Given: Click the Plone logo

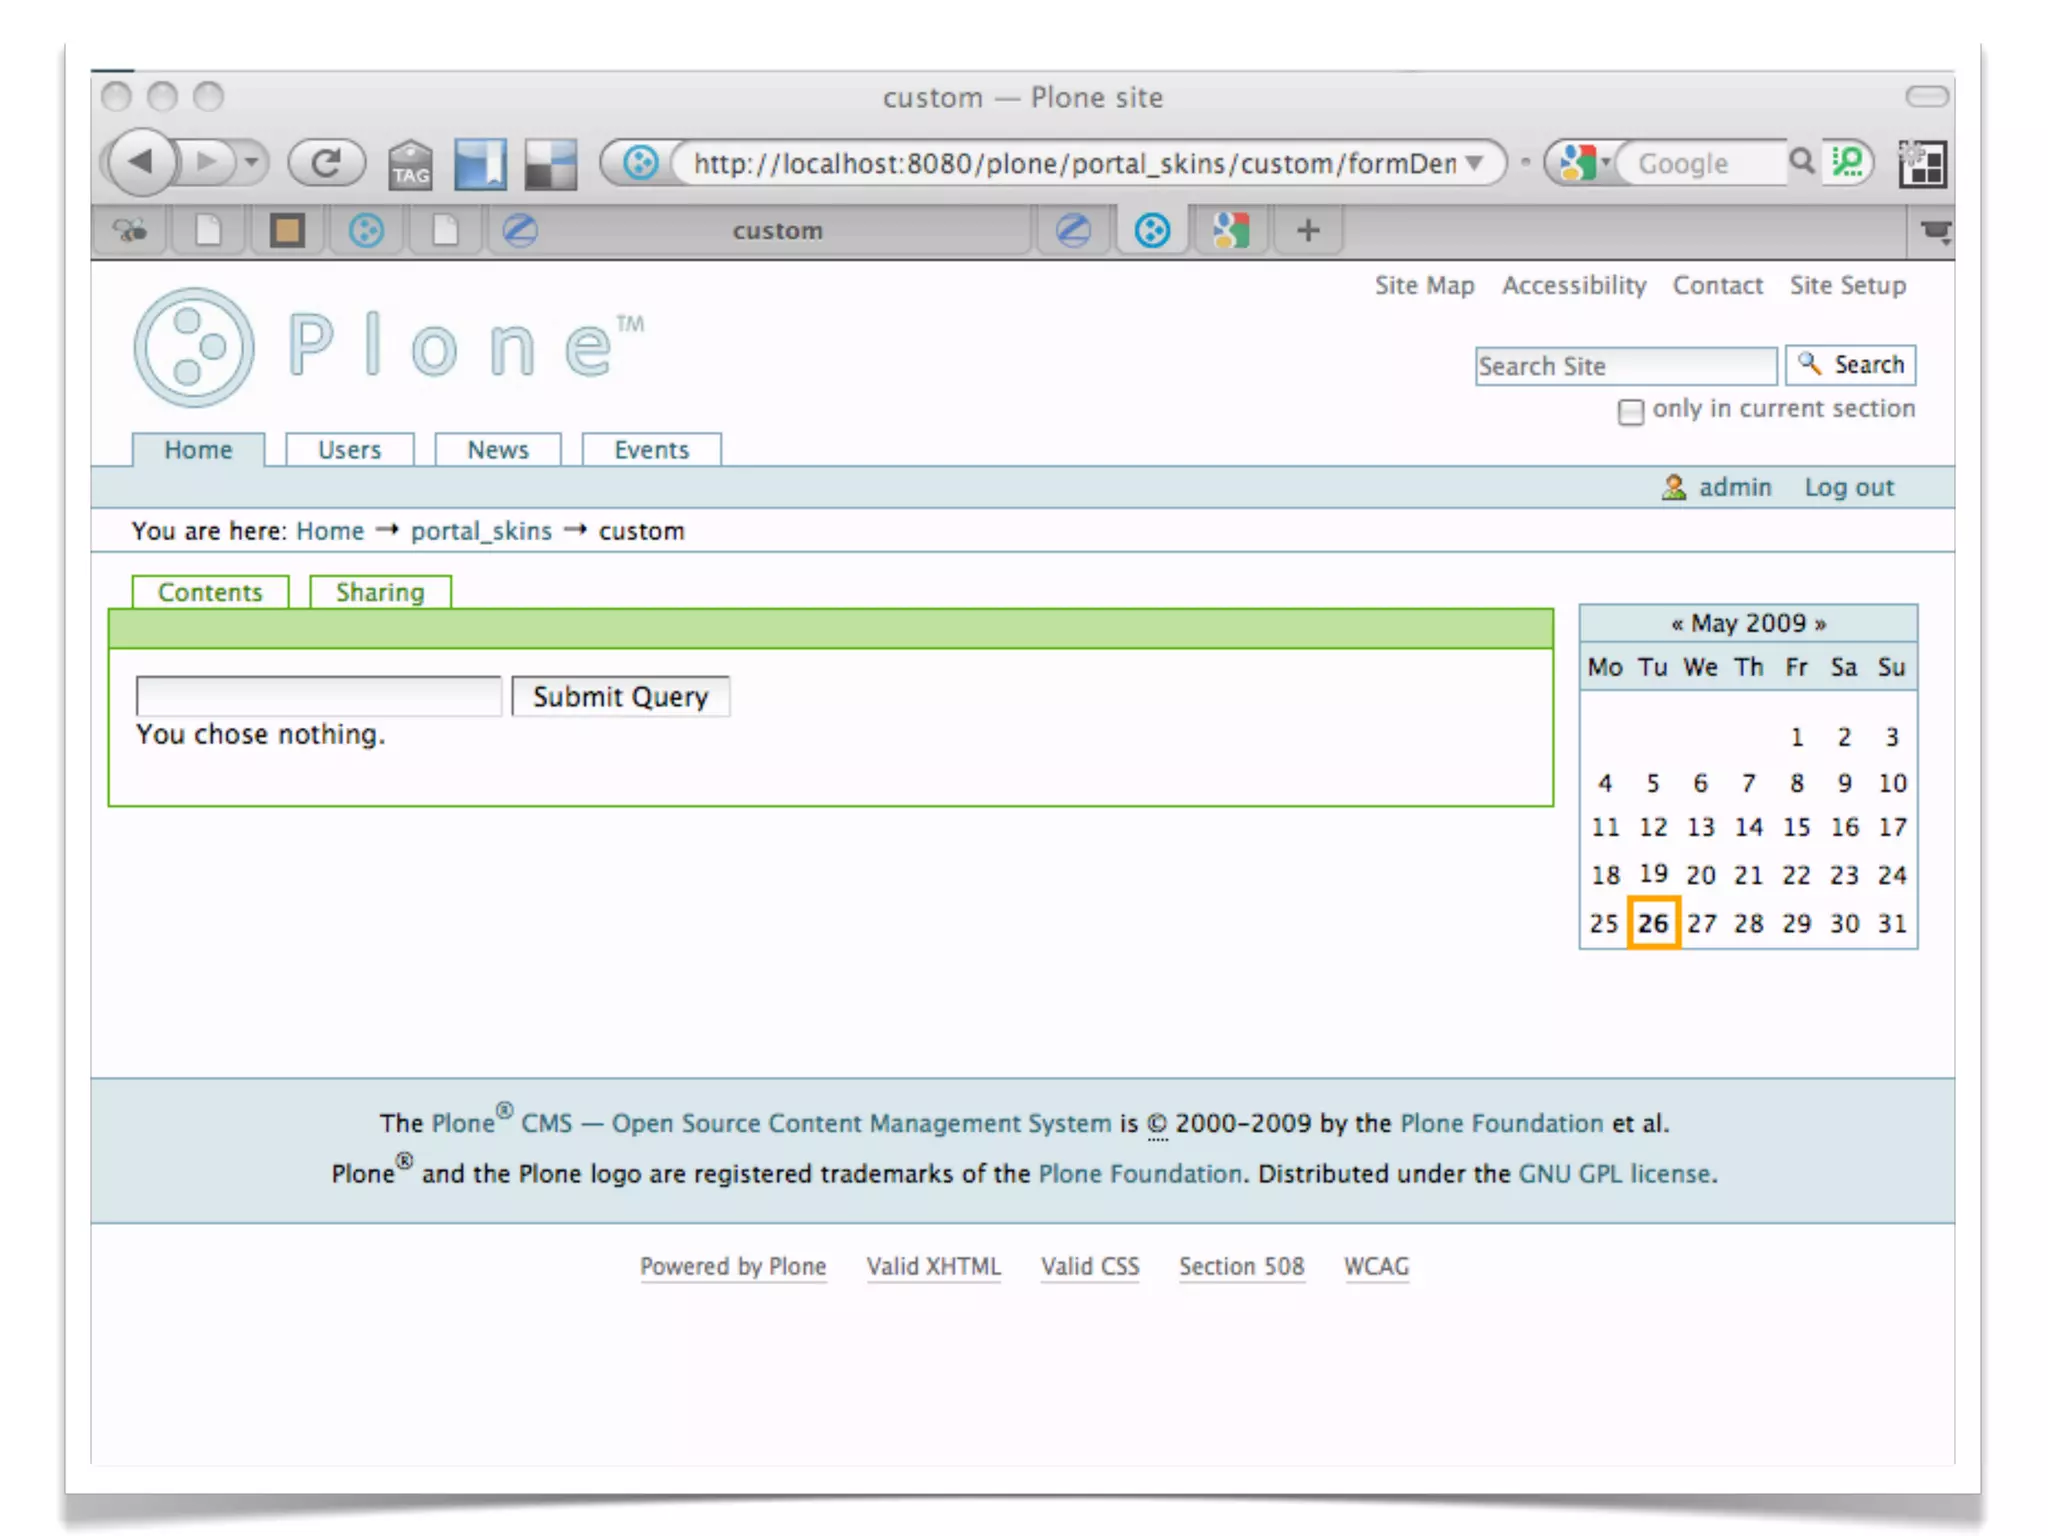Looking at the screenshot, I should pyautogui.click(x=390, y=347).
